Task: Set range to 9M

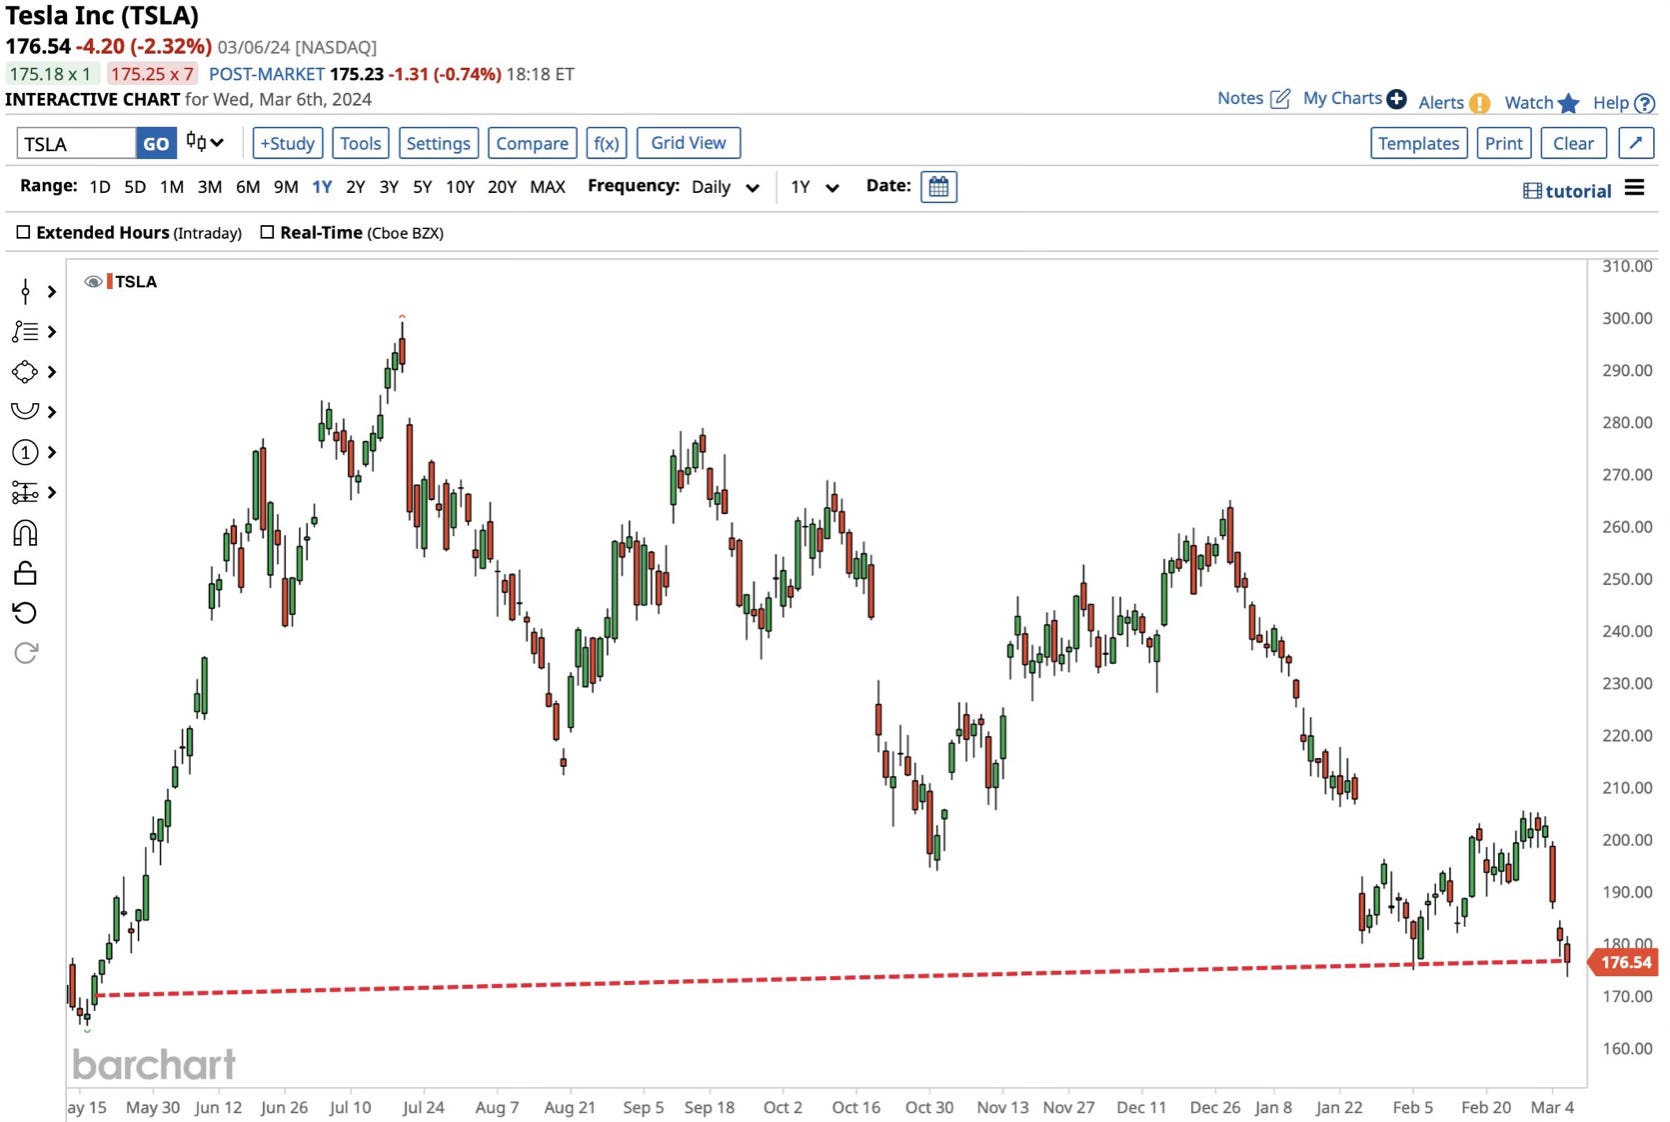Action: click(x=286, y=187)
